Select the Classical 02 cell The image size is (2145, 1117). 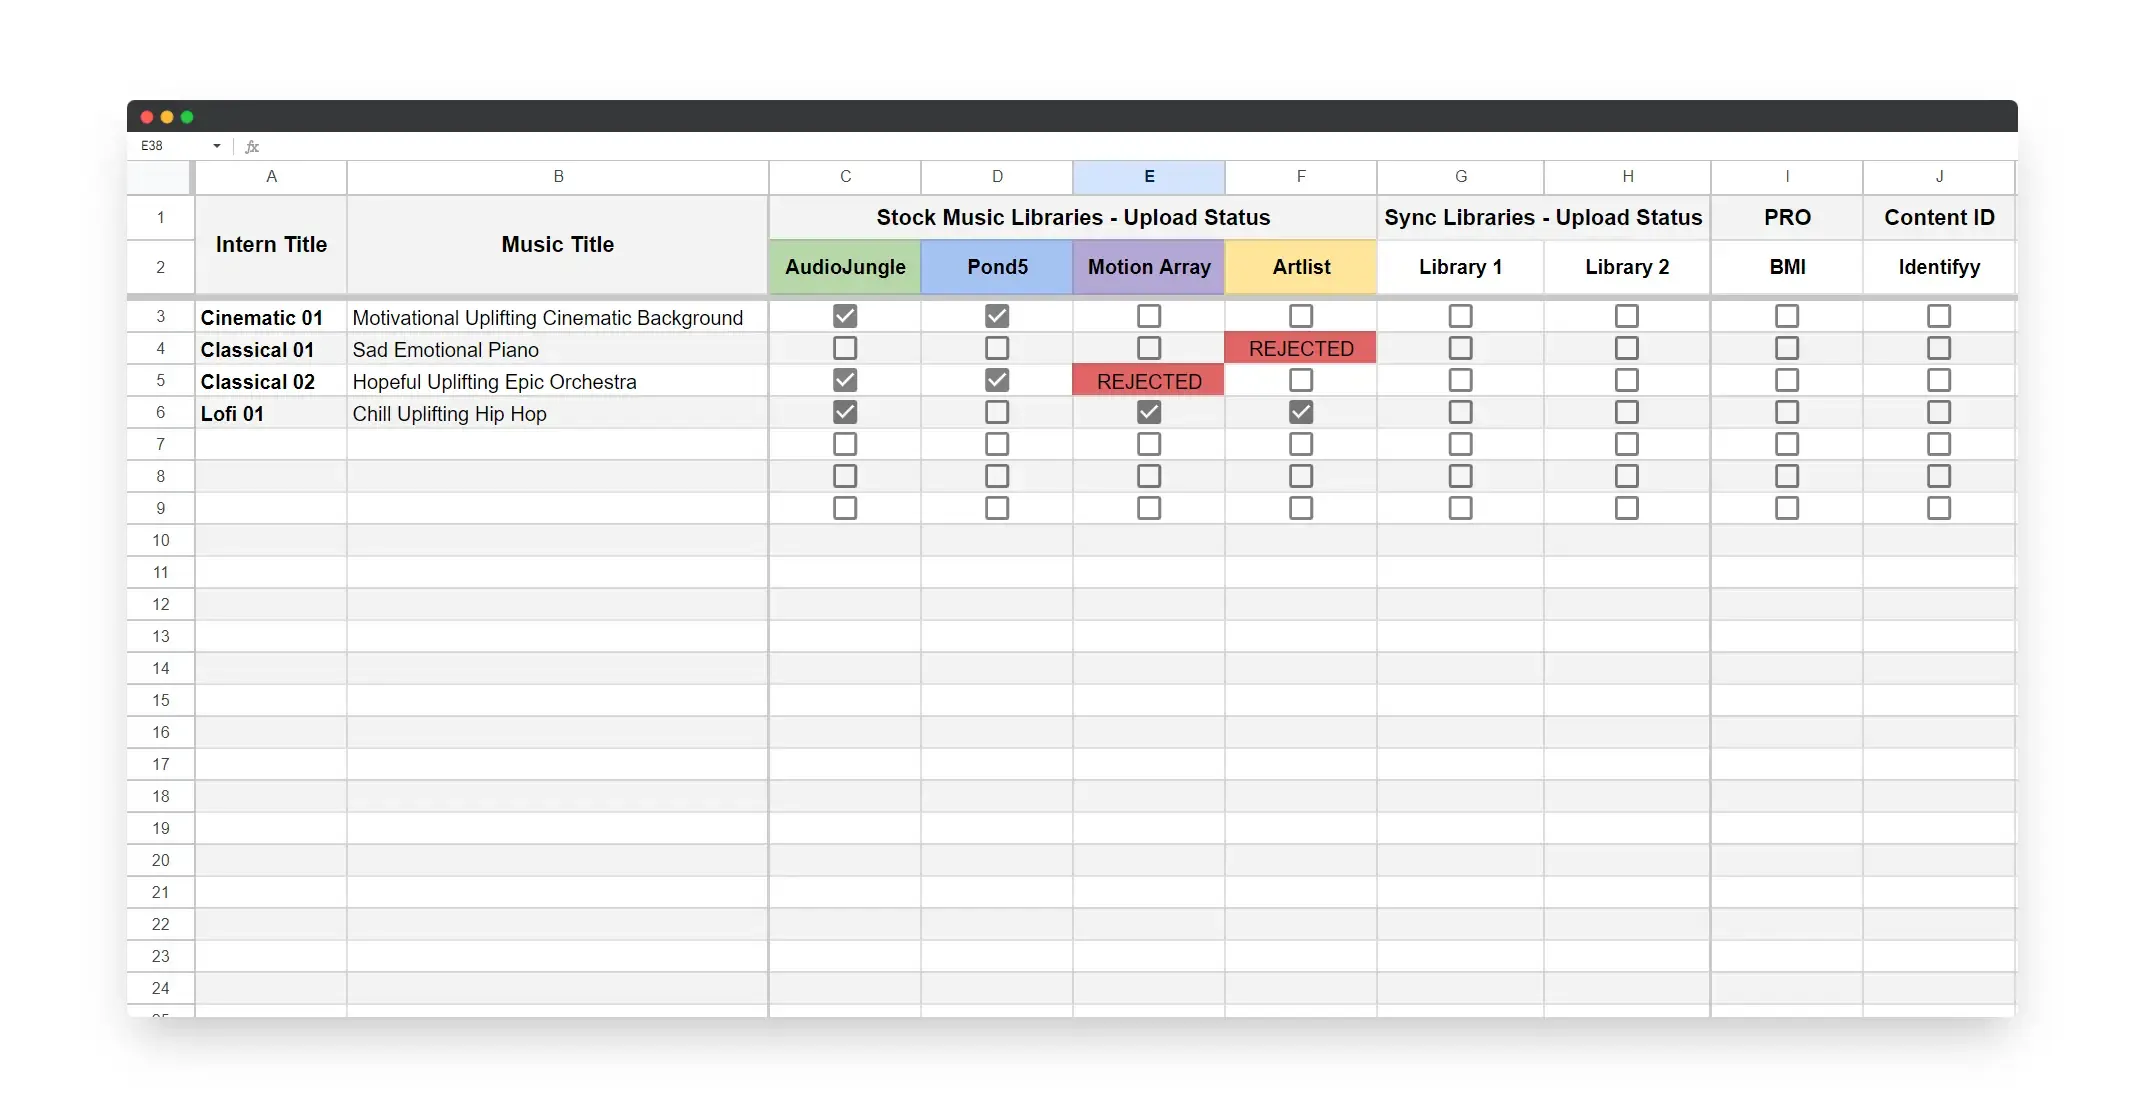point(271,381)
